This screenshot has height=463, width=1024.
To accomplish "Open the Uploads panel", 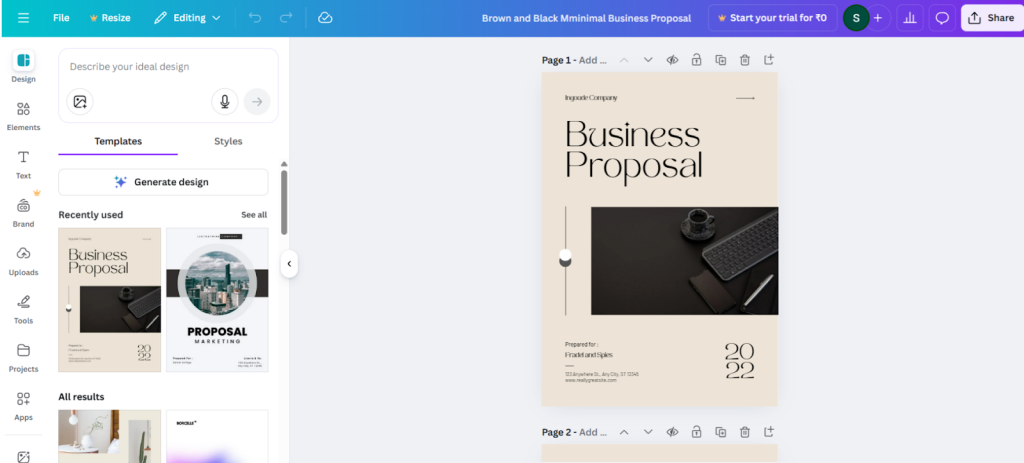I will pos(24,261).
